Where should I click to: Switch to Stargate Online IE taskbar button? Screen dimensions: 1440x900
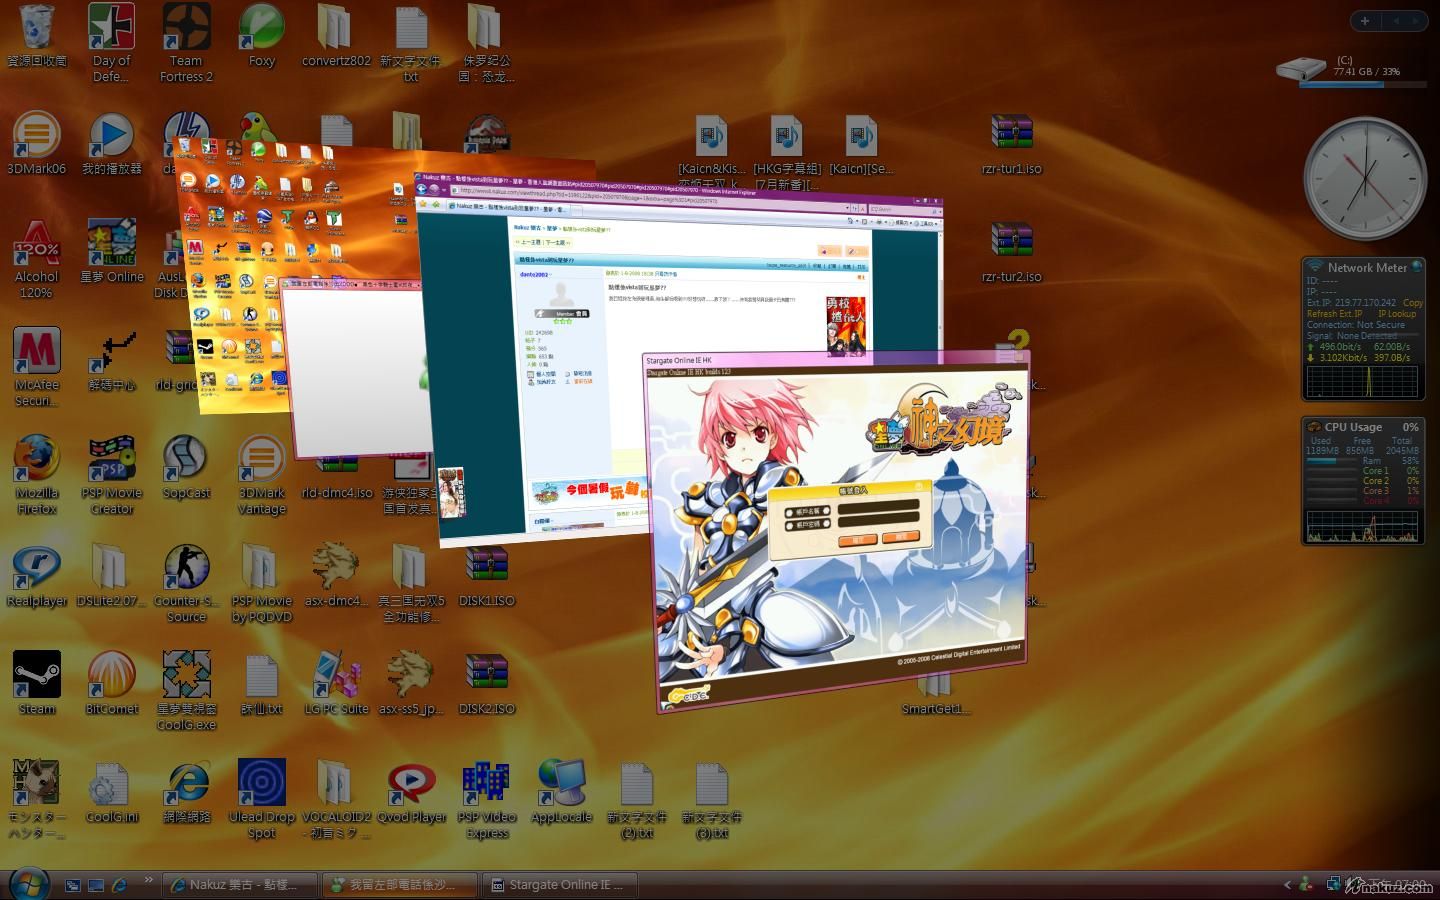click(x=560, y=884)
